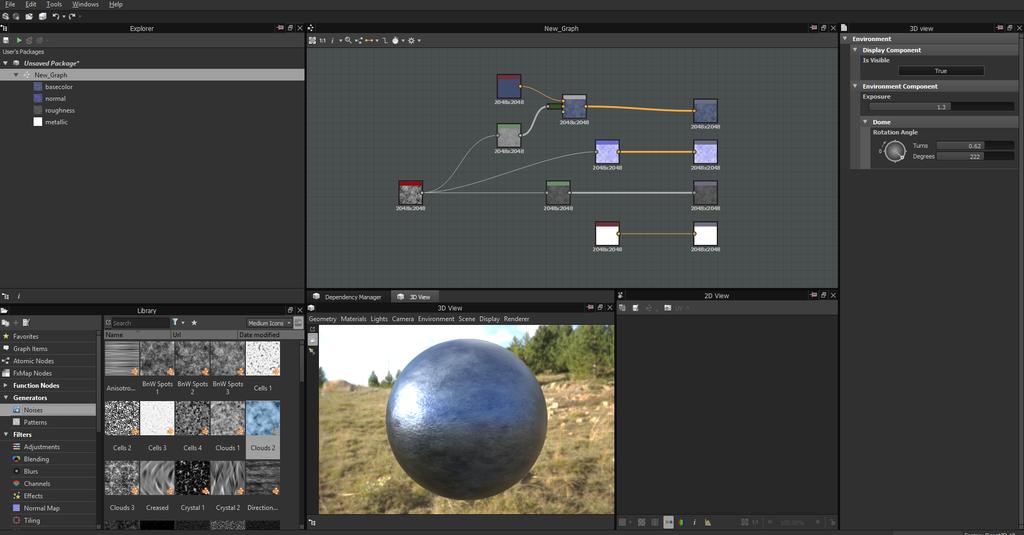Open the File menu

click(10, 4)
